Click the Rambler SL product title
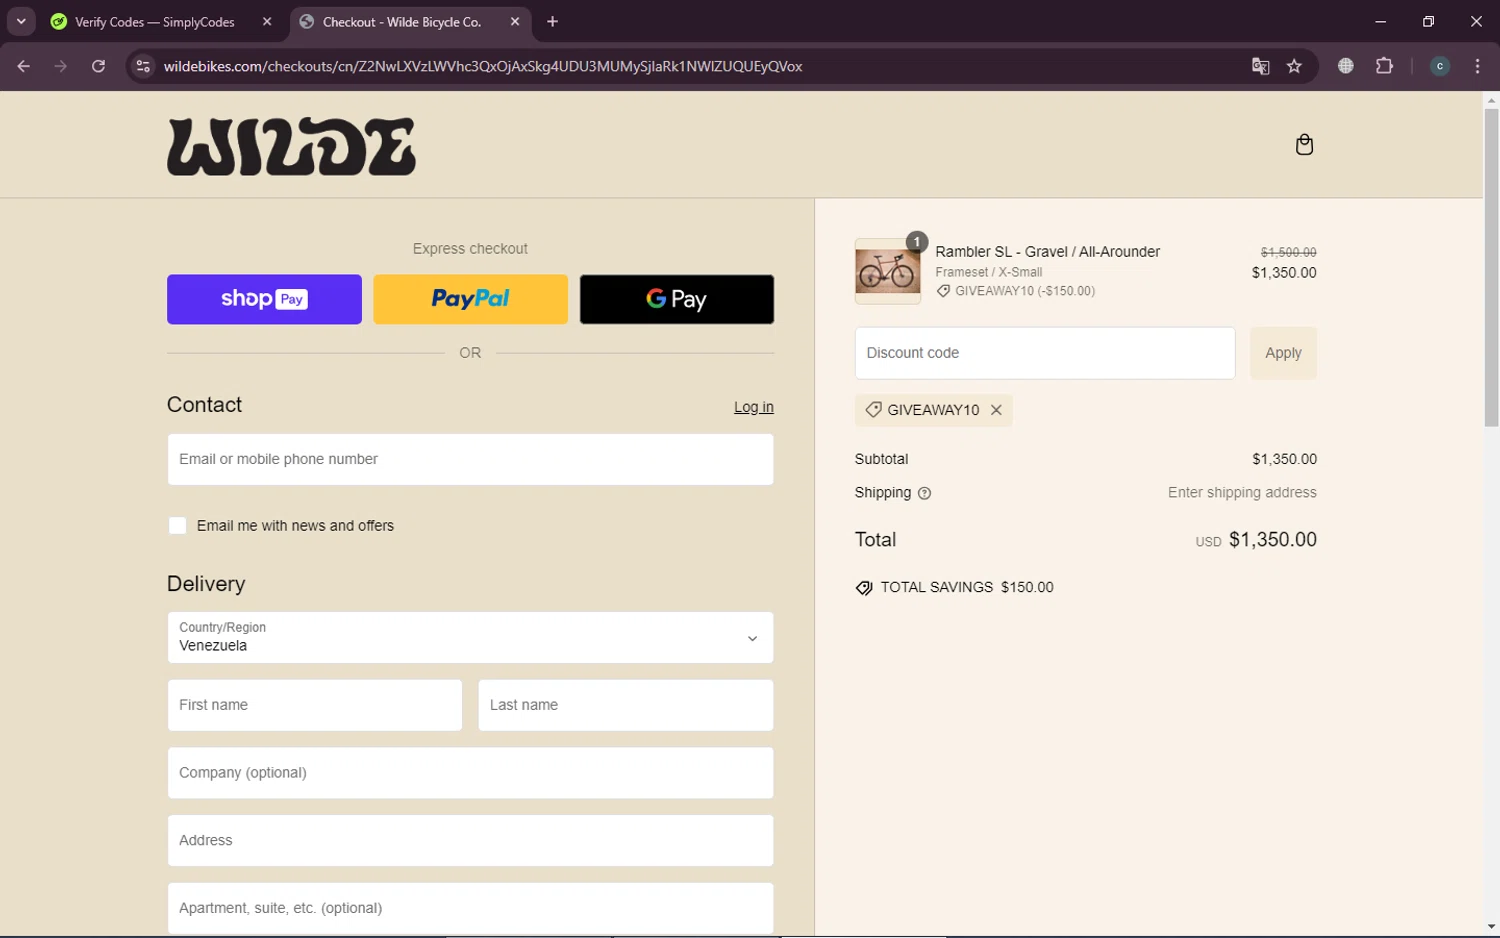Viewport: 1500px width, 938px height. click(x=1047, y=252)
